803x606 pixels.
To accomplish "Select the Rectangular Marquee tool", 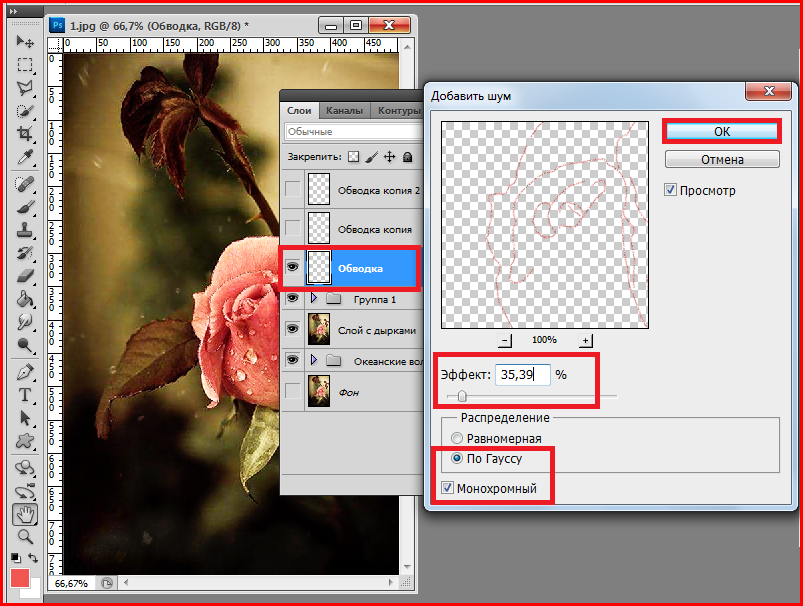I will coord(25,65).
